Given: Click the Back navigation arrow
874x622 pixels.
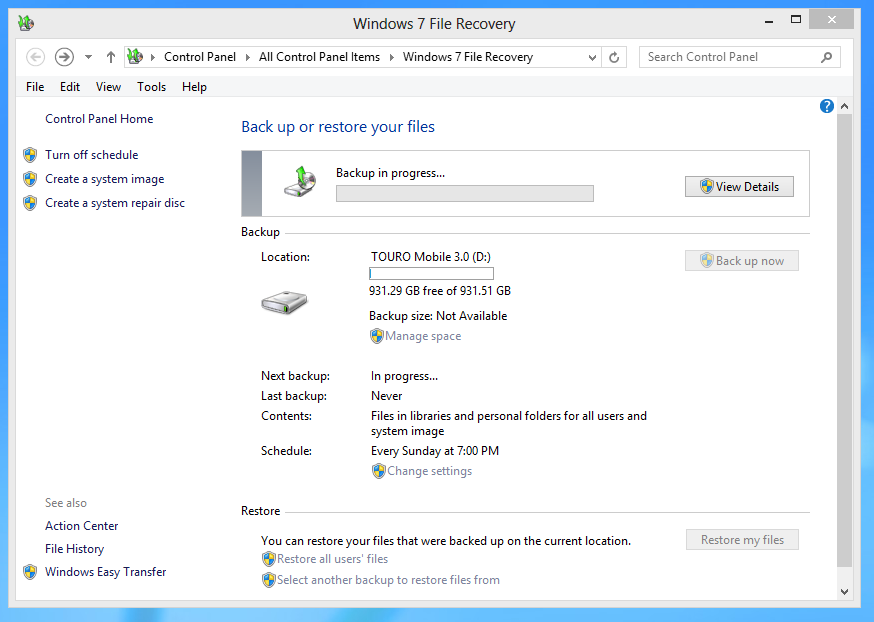Looking at the screenshot, I should (x=35, y=57).
